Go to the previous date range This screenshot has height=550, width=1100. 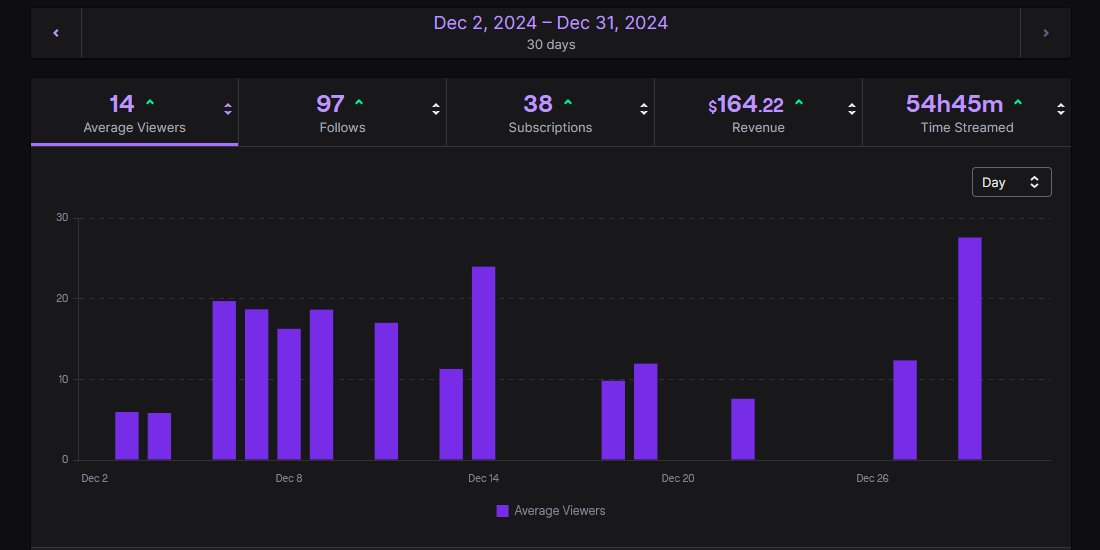tap(56, 33)
